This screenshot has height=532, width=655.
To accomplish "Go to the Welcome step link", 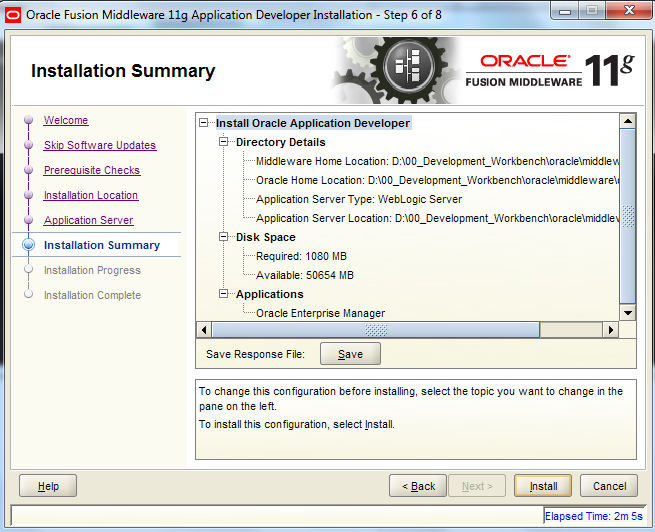I will [66, 121].
